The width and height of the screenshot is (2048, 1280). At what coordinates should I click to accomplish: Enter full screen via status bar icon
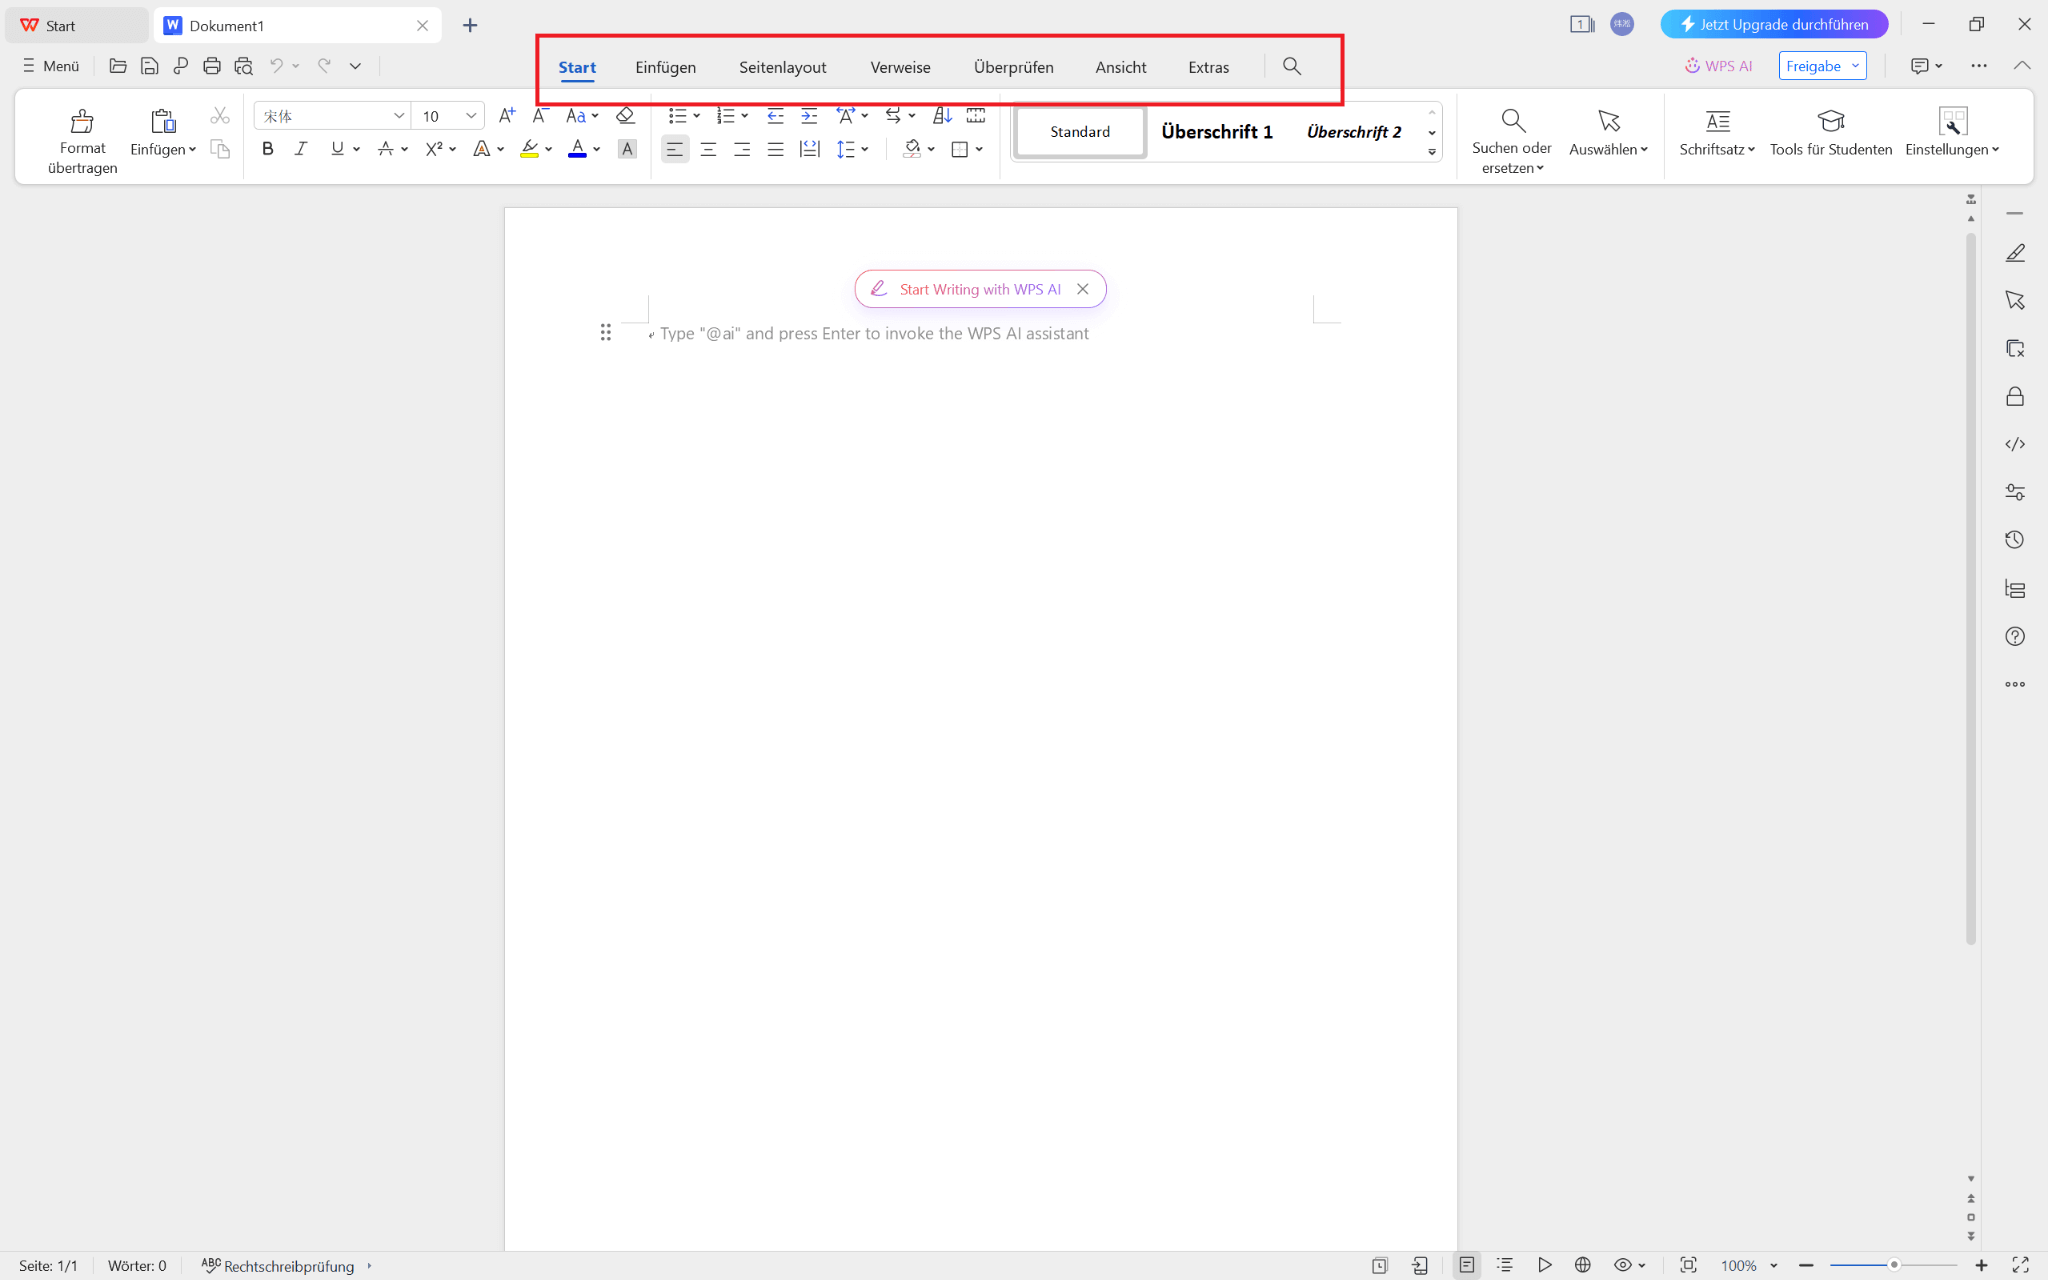tap(2021, 1265)
